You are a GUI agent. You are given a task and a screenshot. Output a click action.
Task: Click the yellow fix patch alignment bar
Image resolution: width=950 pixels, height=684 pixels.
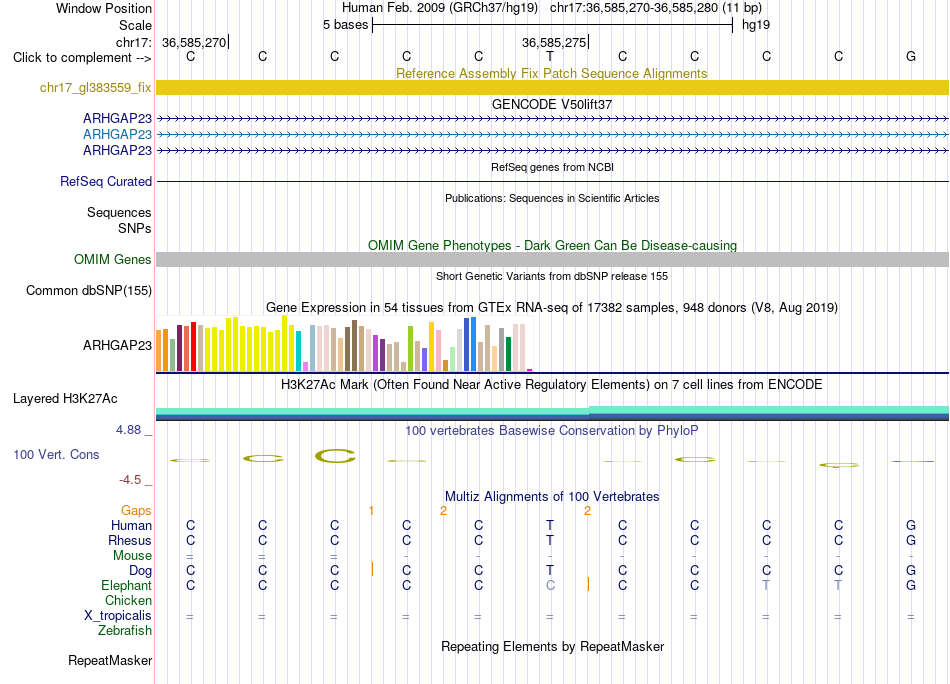click(x=552, y=87)
